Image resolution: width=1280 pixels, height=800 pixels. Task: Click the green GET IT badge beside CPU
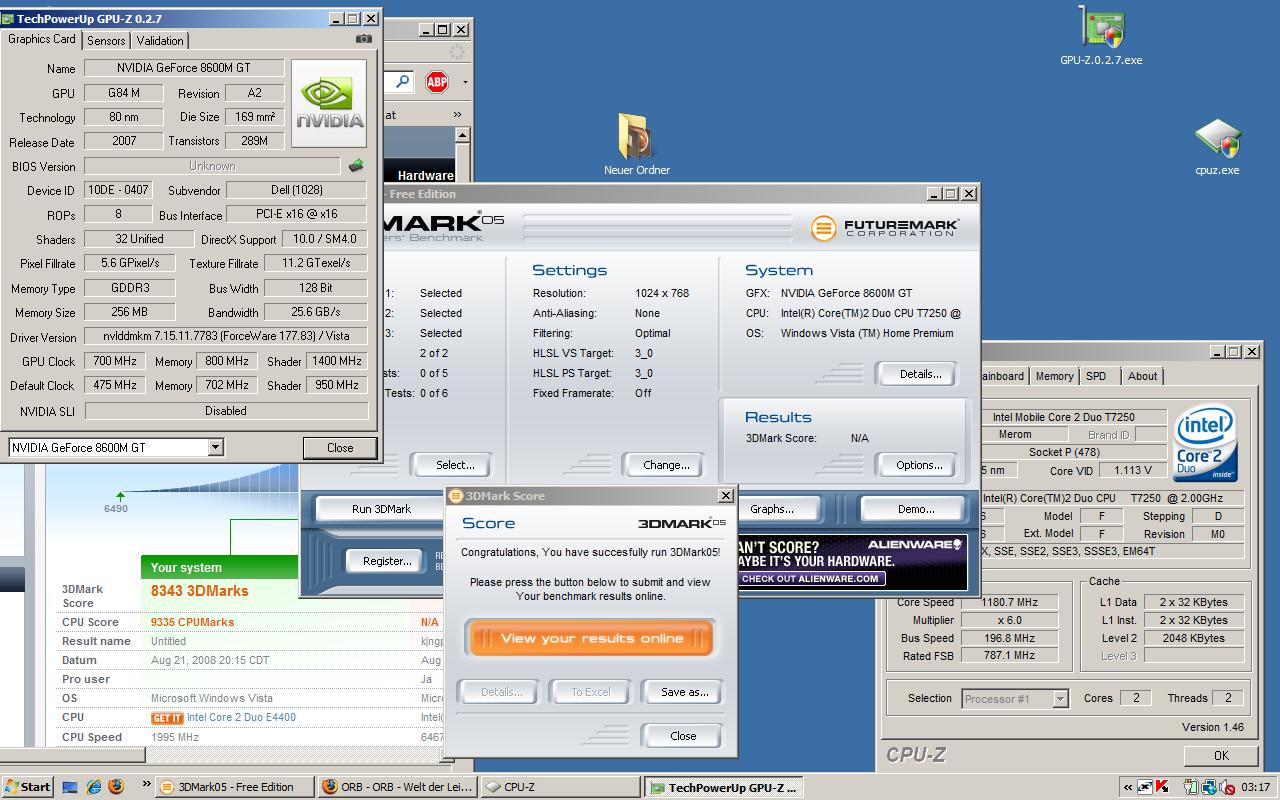click(x=167, y=718)
